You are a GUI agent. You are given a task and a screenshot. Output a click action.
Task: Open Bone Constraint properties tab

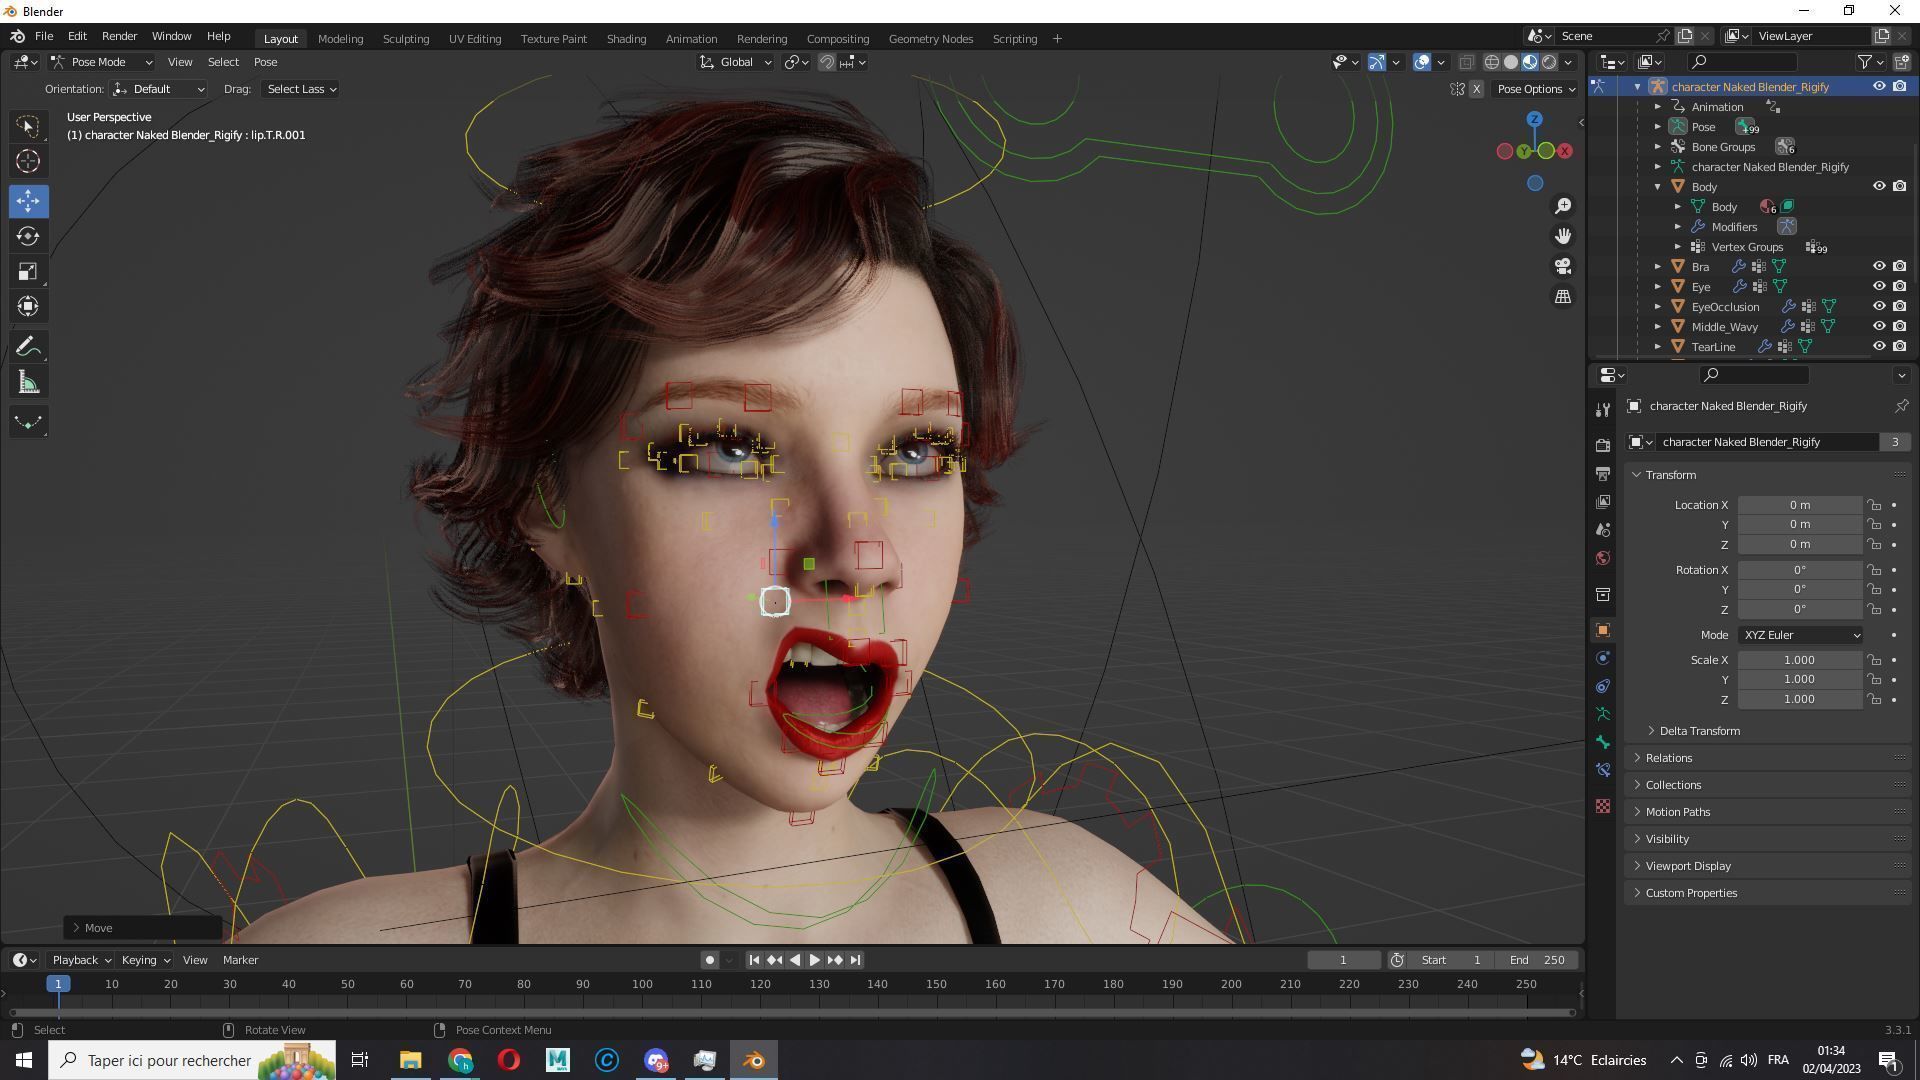(x=1603, y=770)
